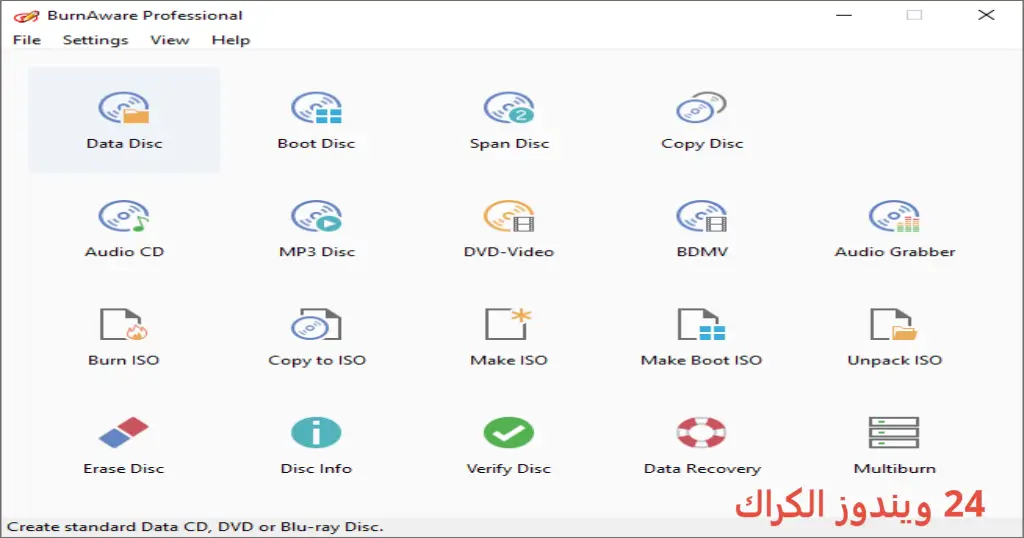
Task: Minimize the BurnAware window
Action: pos(844,15)
